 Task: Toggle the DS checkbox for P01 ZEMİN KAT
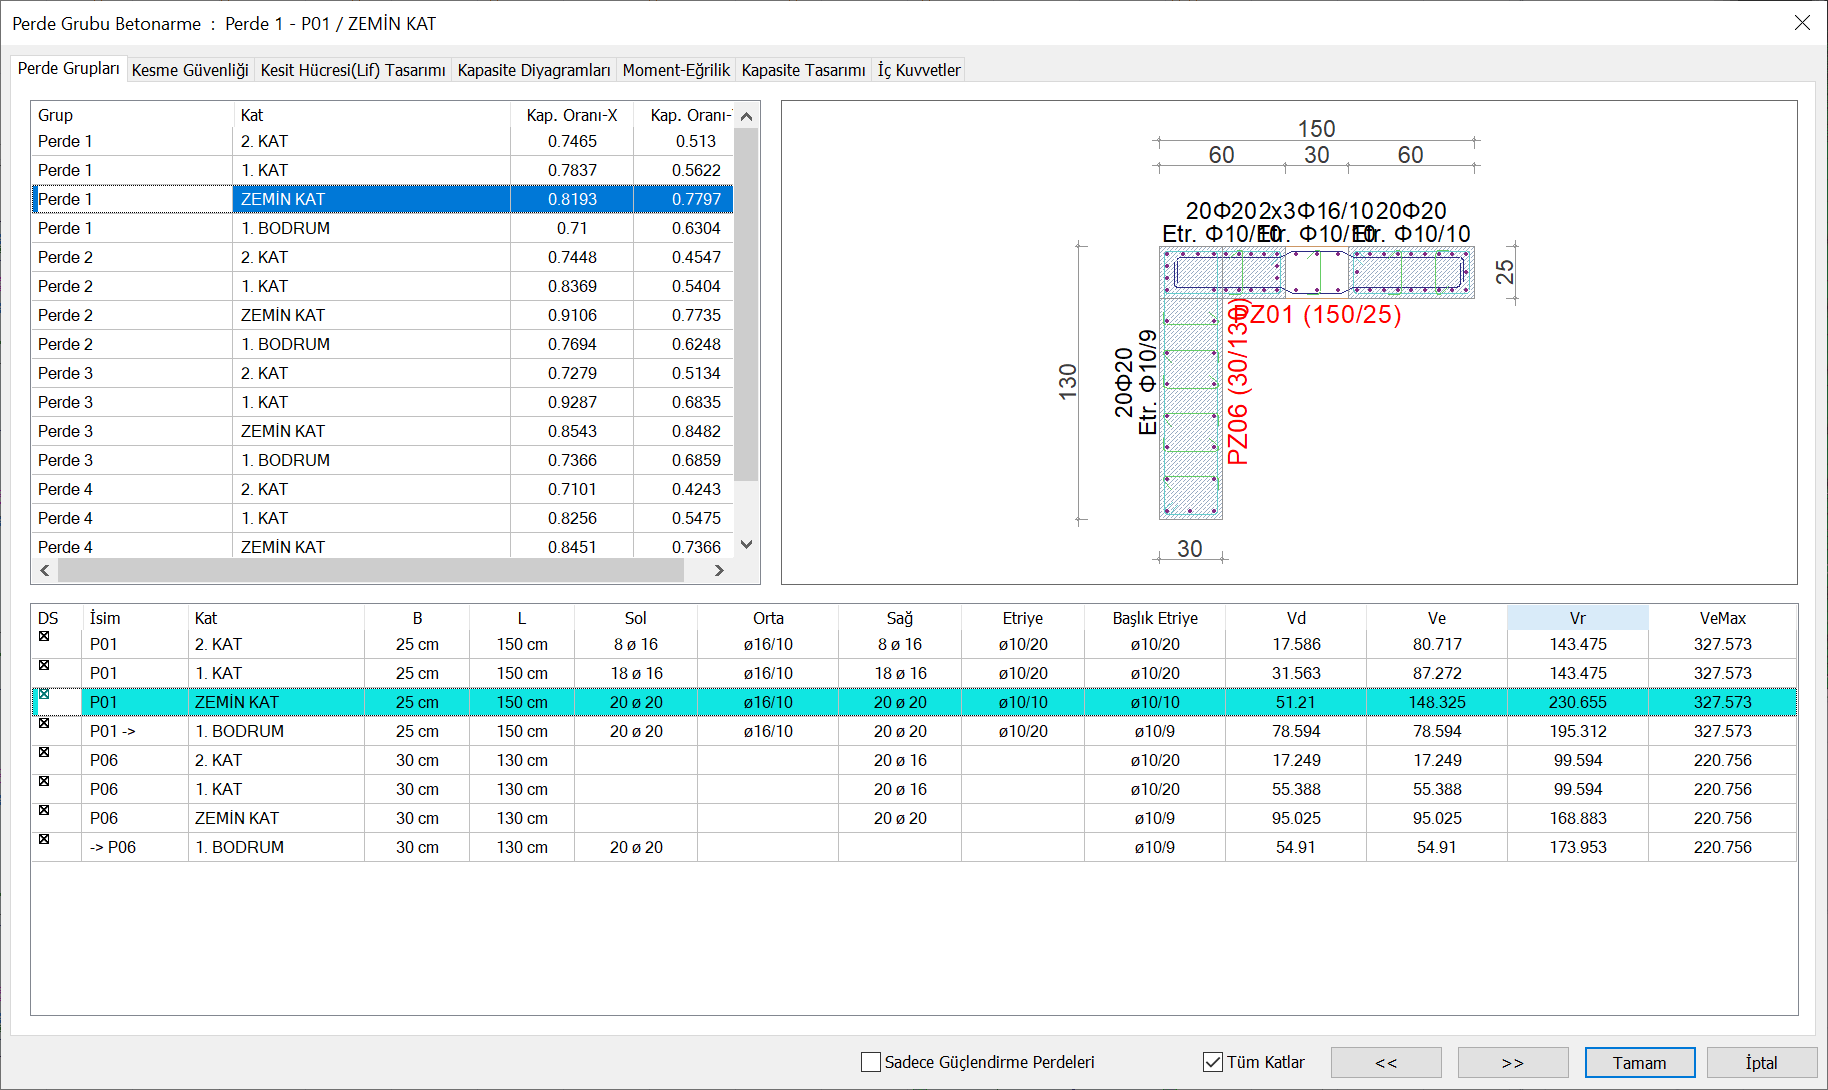[x=44, y=694]
